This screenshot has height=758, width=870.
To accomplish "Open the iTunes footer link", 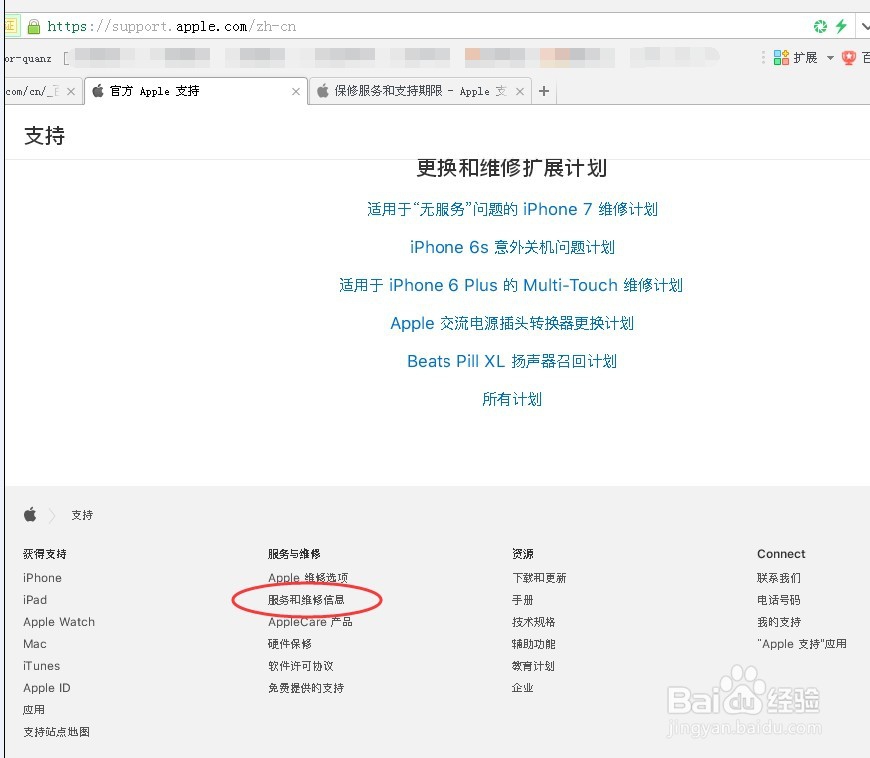I will click(x=41, y=666).
